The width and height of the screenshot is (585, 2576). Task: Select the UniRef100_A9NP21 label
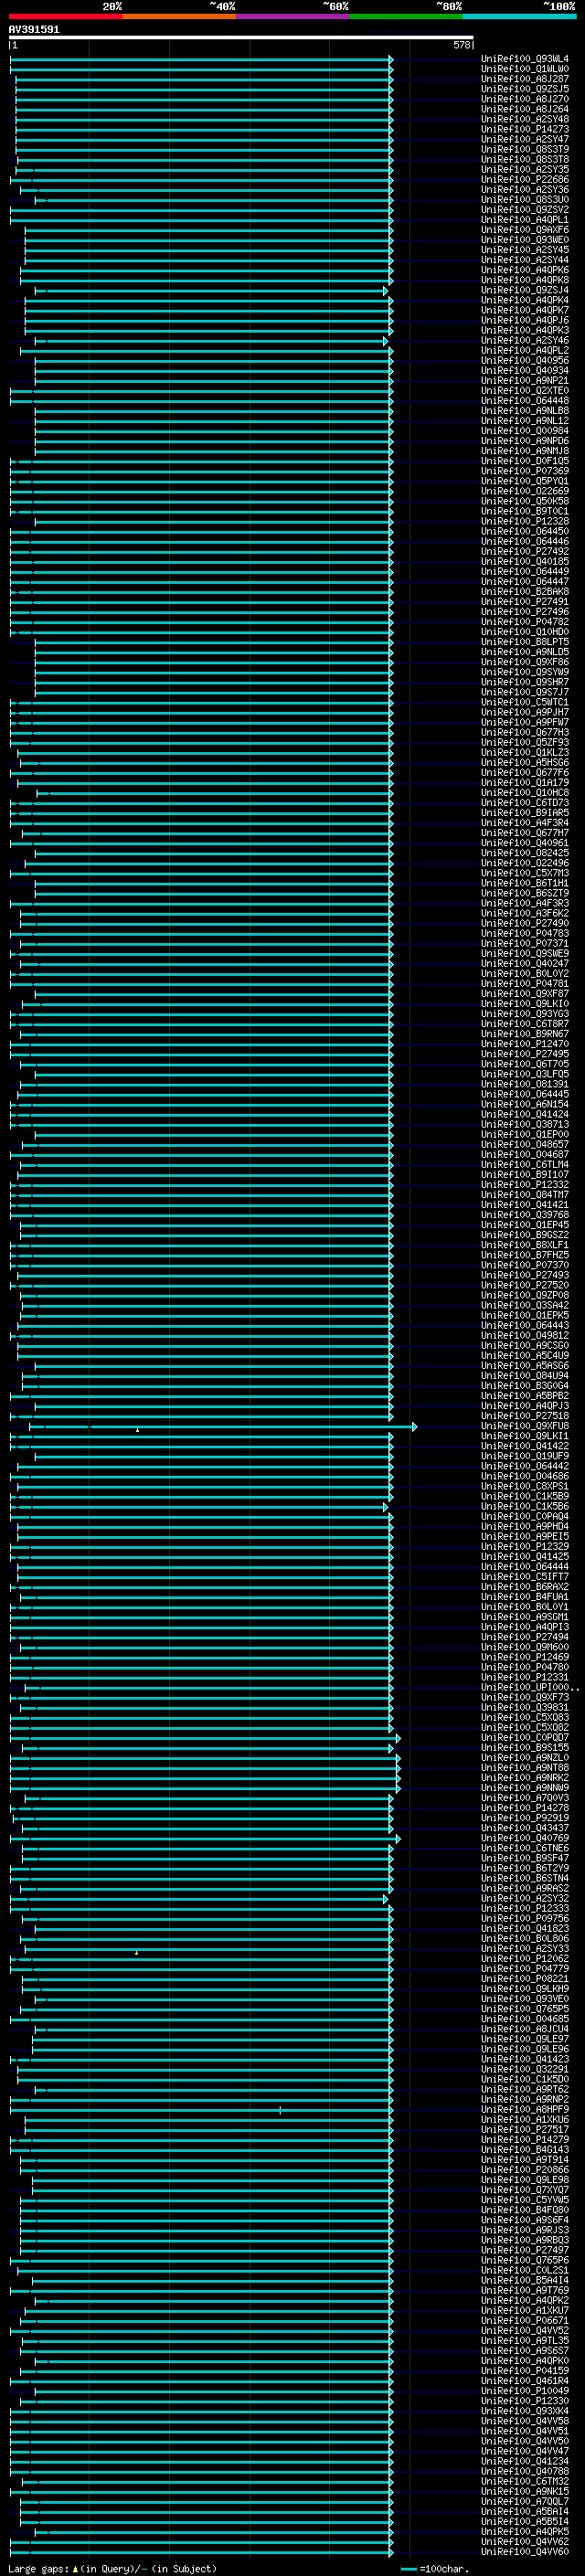[x=524, y=381]
